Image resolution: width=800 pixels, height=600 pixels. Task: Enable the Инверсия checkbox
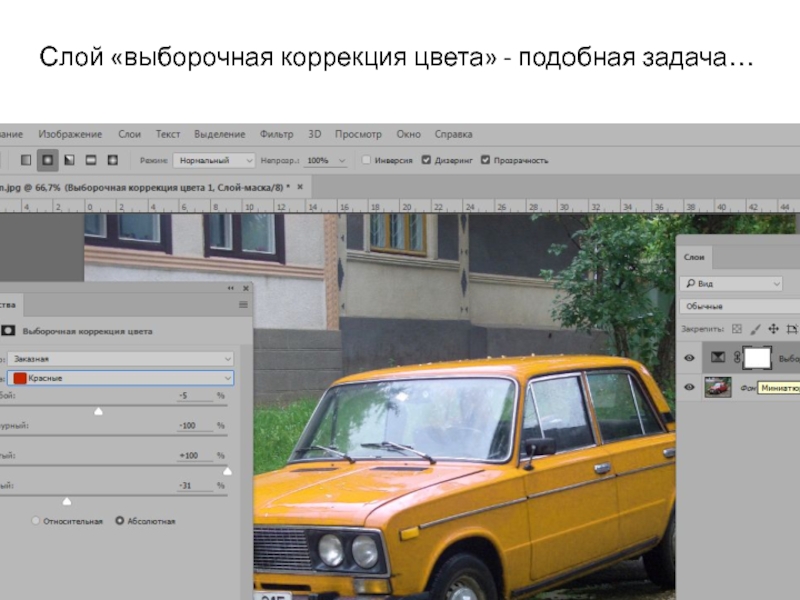(x=367, y=160)
